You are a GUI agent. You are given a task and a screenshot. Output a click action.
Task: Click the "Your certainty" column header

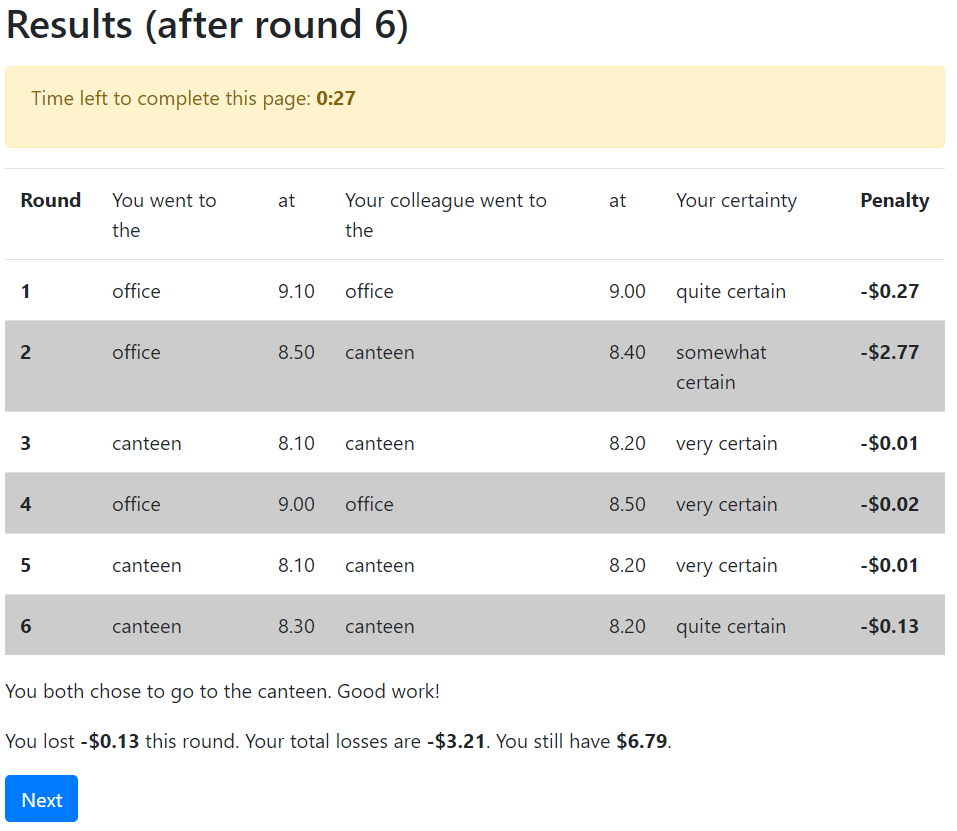coord(736,200)
